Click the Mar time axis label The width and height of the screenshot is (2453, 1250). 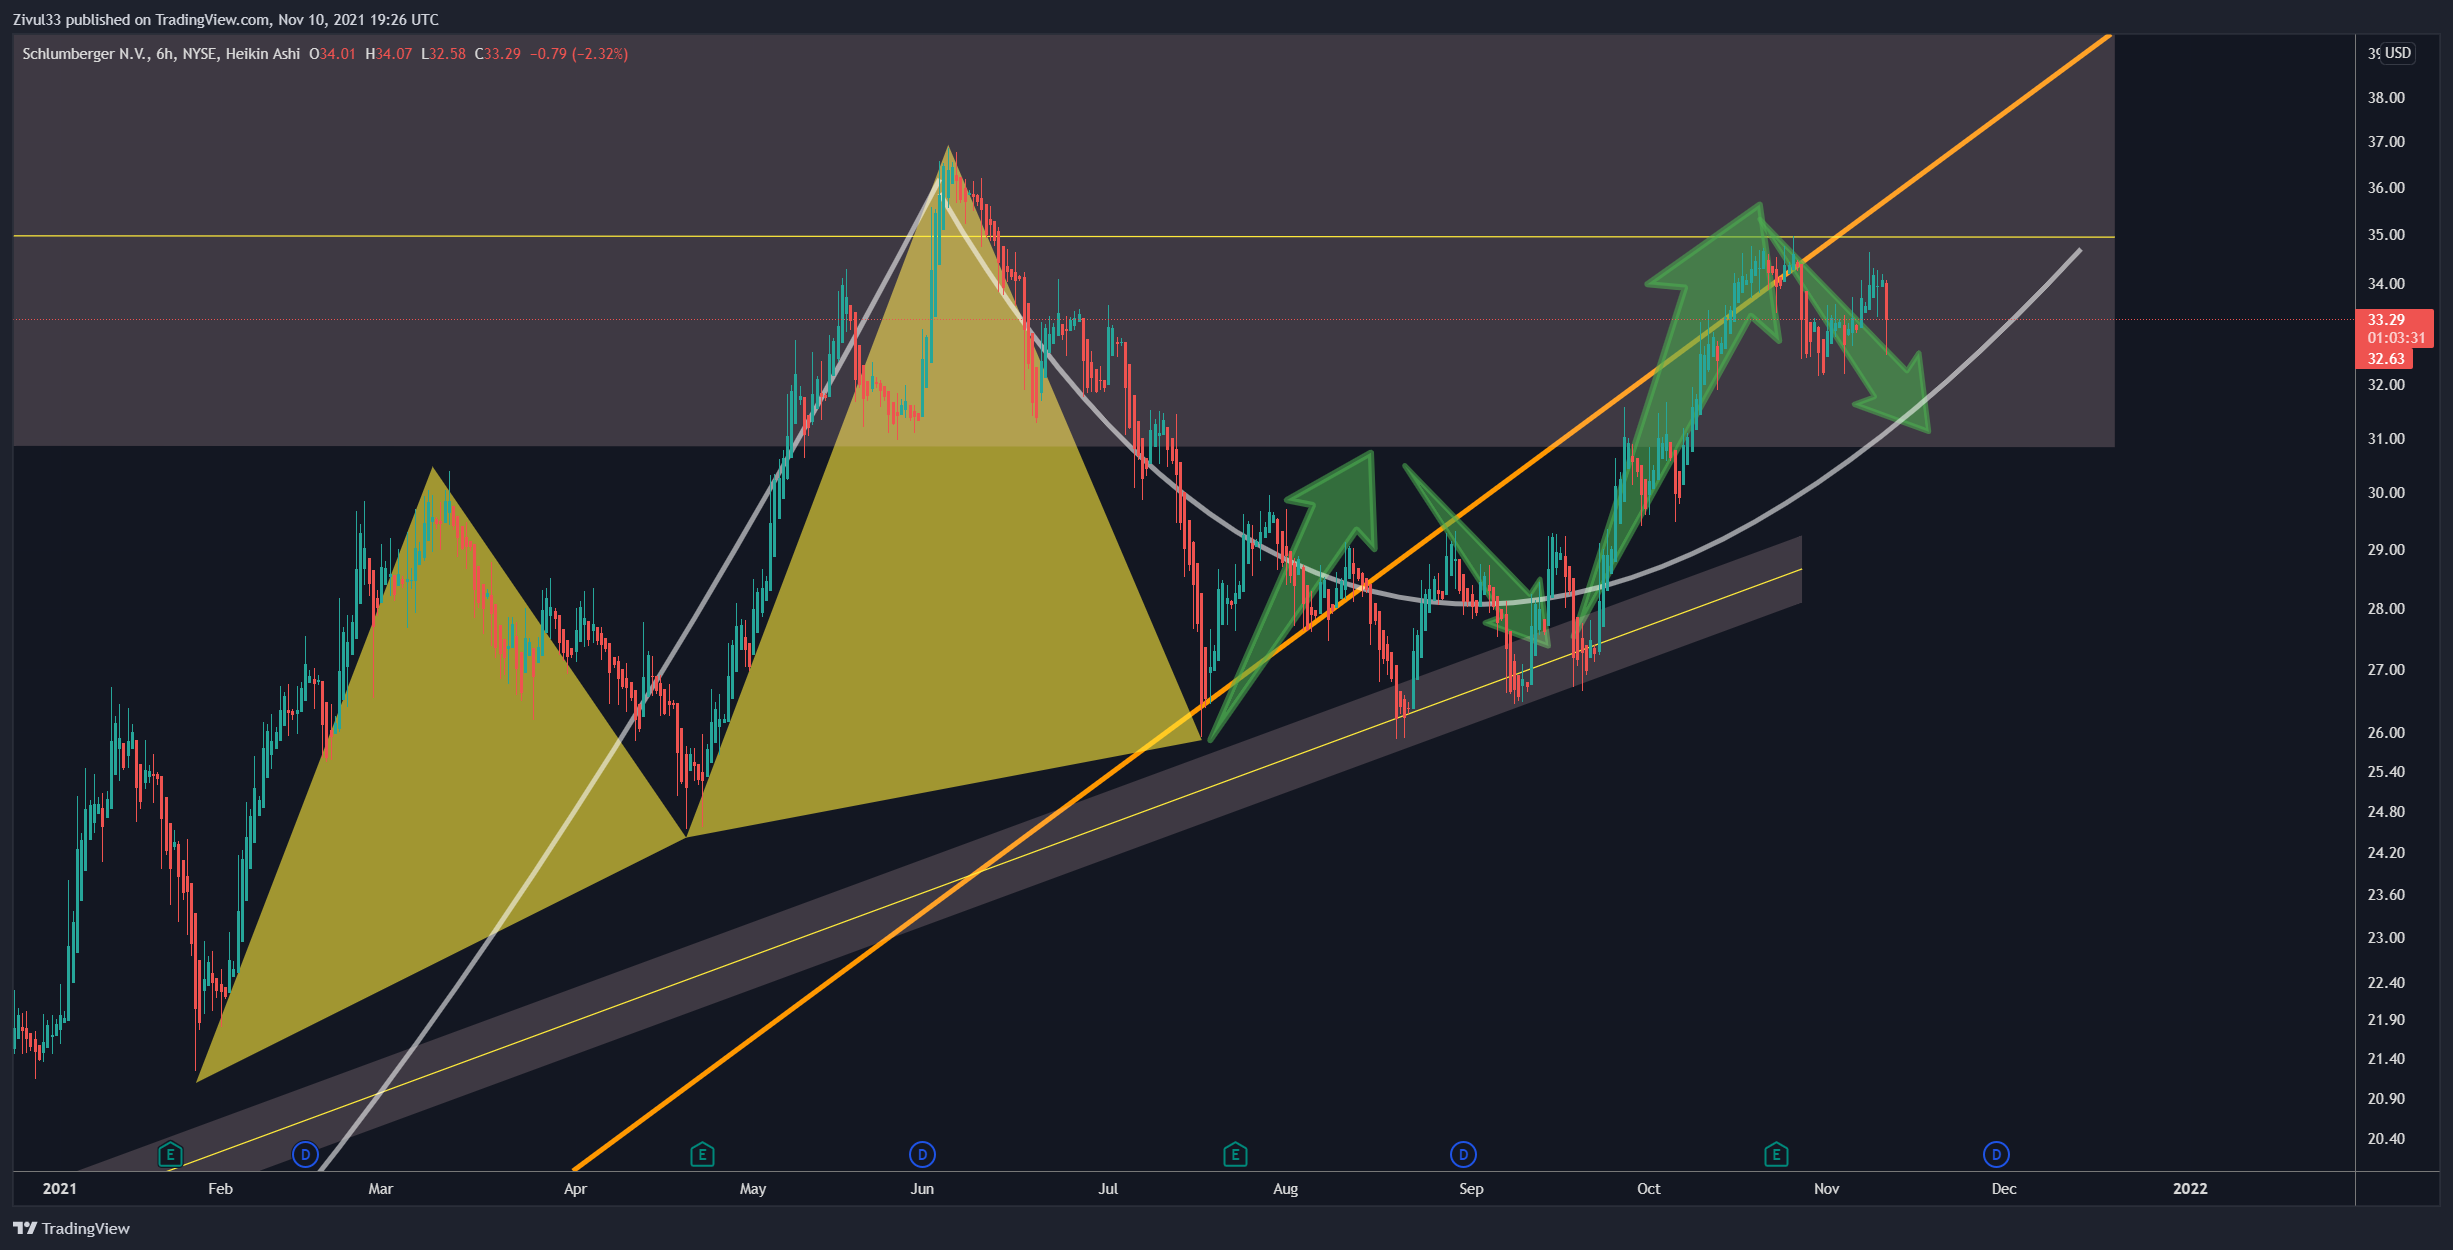(x=380, y=1189)
